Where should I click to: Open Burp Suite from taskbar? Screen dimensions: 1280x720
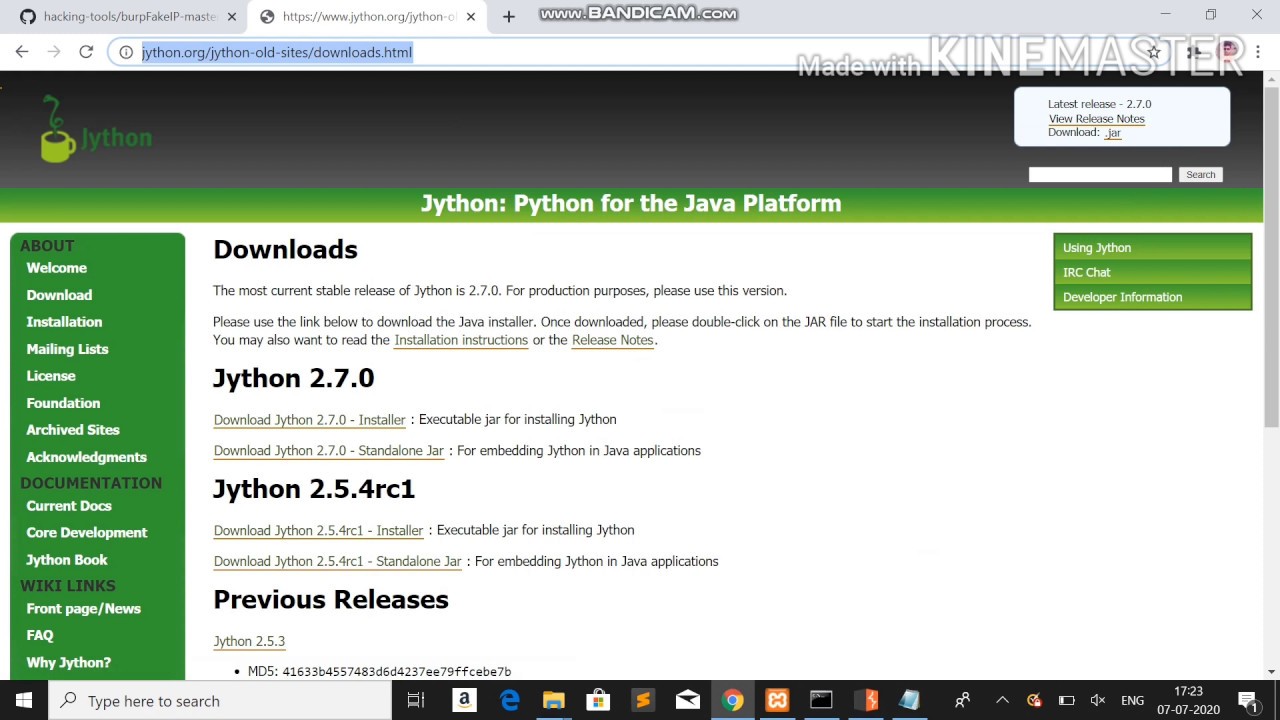(x=866, y=700)
